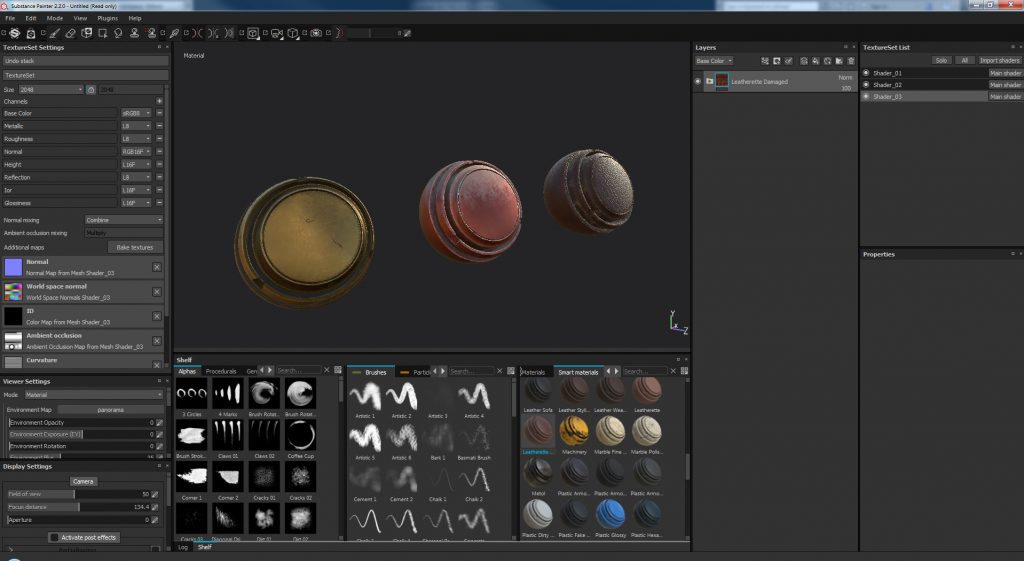Click Add folder icon in Layers panel
This screenshot has width=1024, height=561.
[839, 61]
